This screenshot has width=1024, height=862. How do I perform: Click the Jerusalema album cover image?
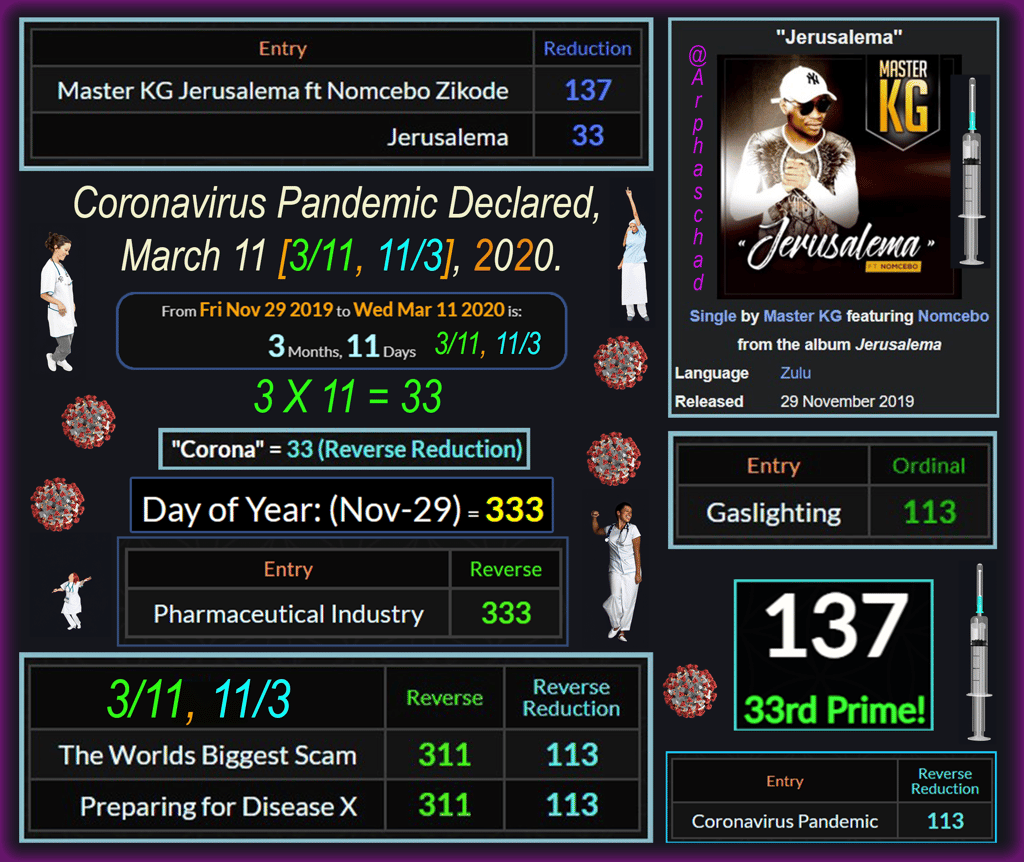tap(839, 176)
